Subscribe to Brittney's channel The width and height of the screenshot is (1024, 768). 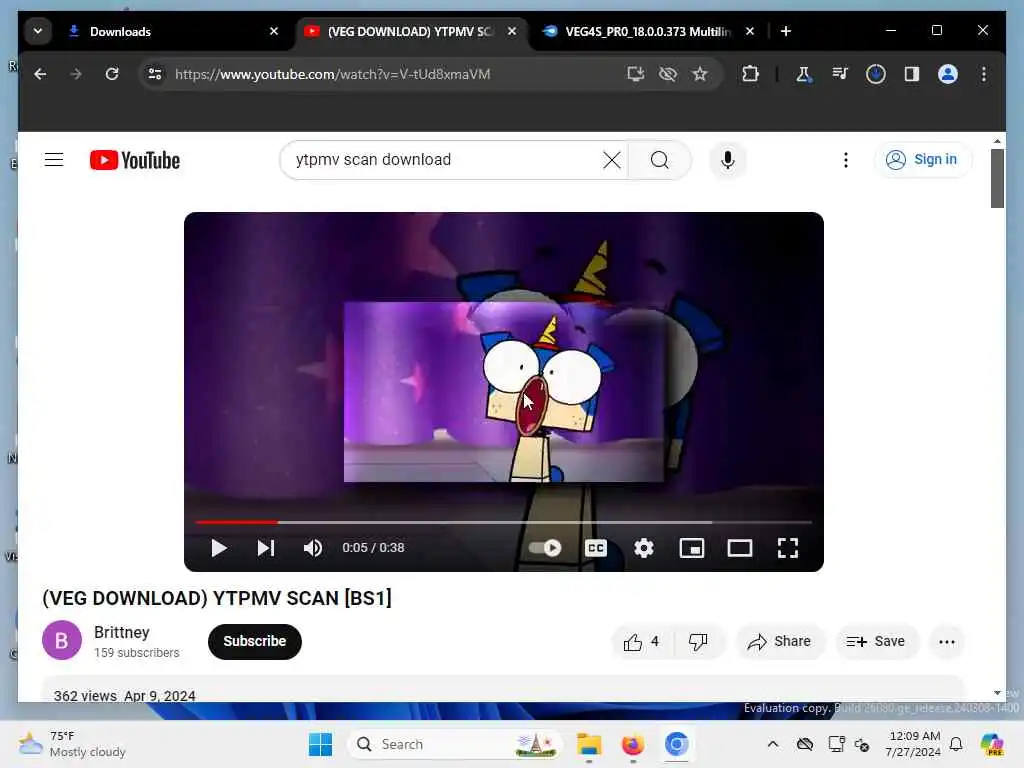click(255, 641)
